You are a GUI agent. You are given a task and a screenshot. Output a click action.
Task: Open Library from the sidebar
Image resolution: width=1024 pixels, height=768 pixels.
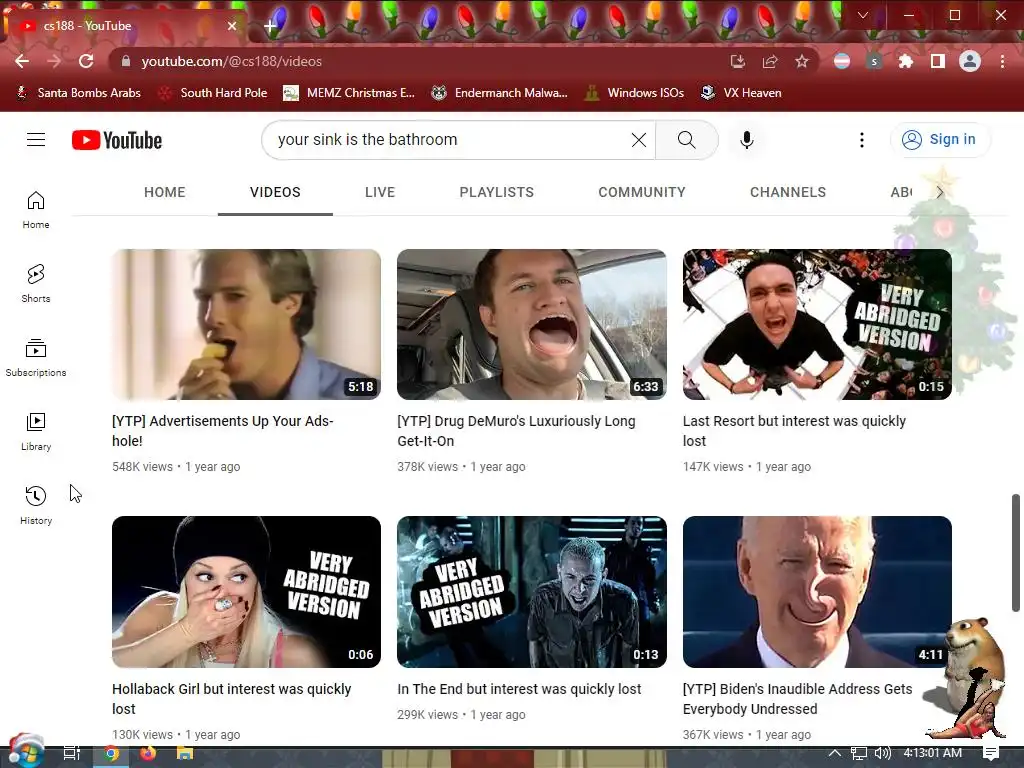(x=36, y=432)
